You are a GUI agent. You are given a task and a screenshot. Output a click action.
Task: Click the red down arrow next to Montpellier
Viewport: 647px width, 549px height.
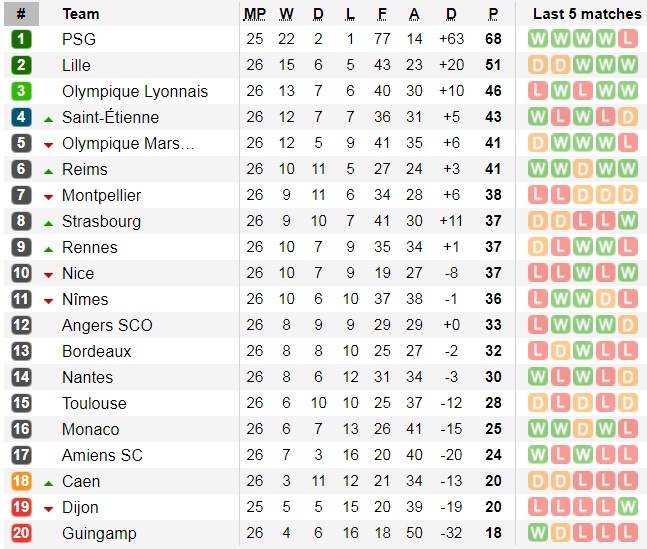point(48,196)
